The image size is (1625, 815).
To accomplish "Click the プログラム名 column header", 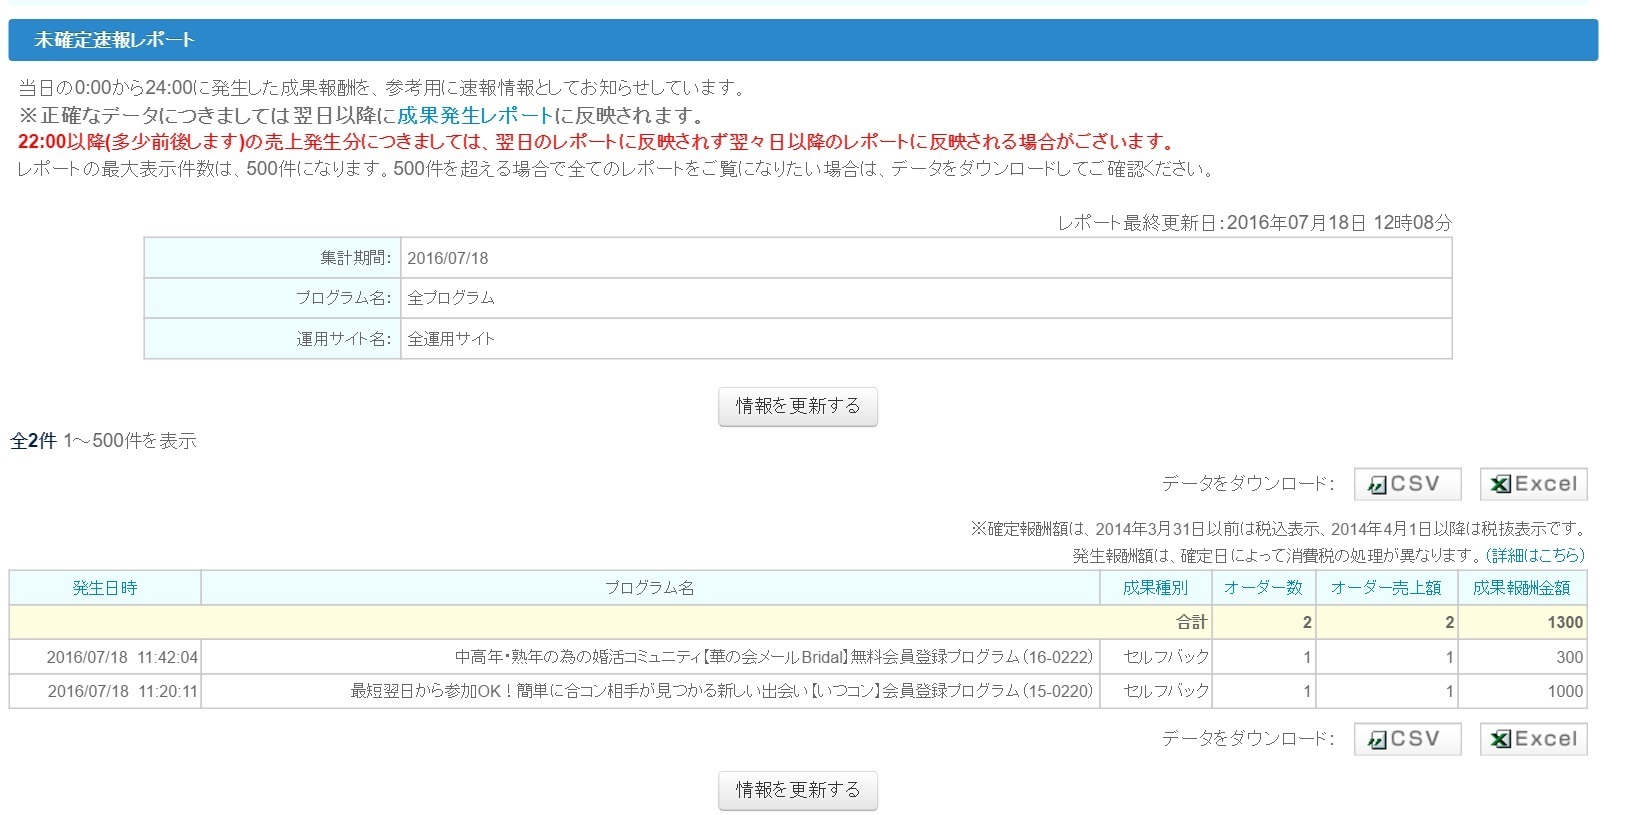I will coord(650,588).
